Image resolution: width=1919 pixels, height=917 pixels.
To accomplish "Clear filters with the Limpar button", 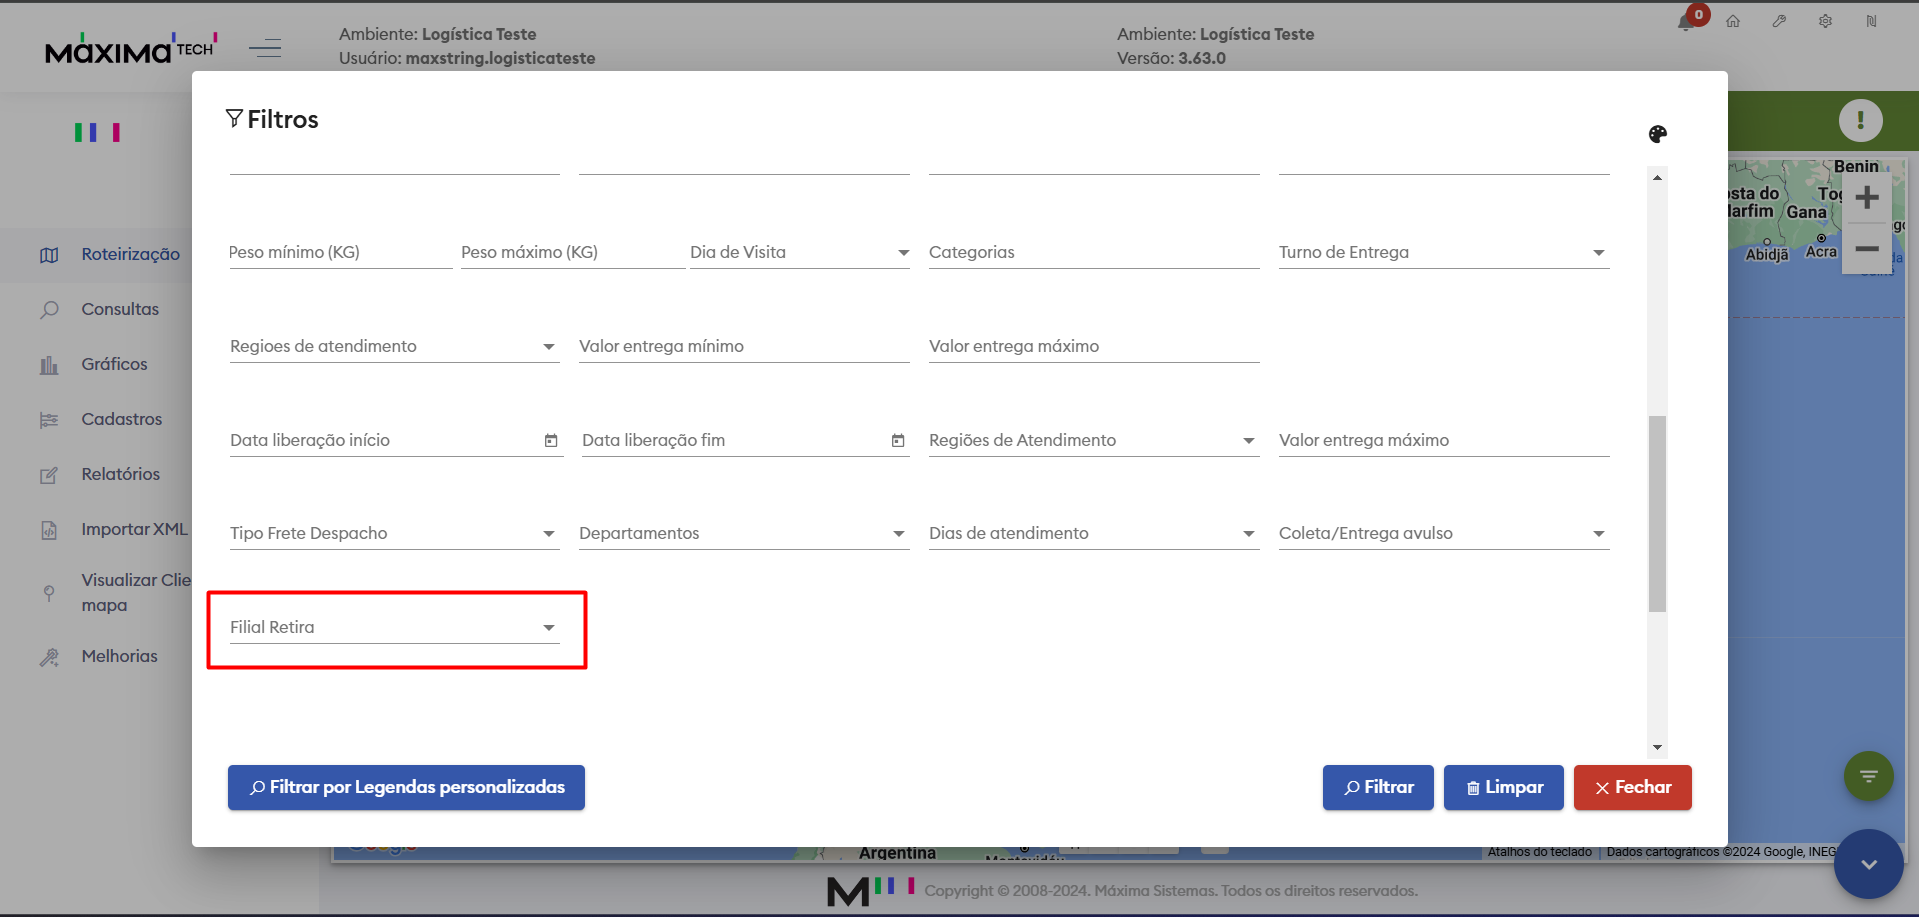I will point(1504,787).
